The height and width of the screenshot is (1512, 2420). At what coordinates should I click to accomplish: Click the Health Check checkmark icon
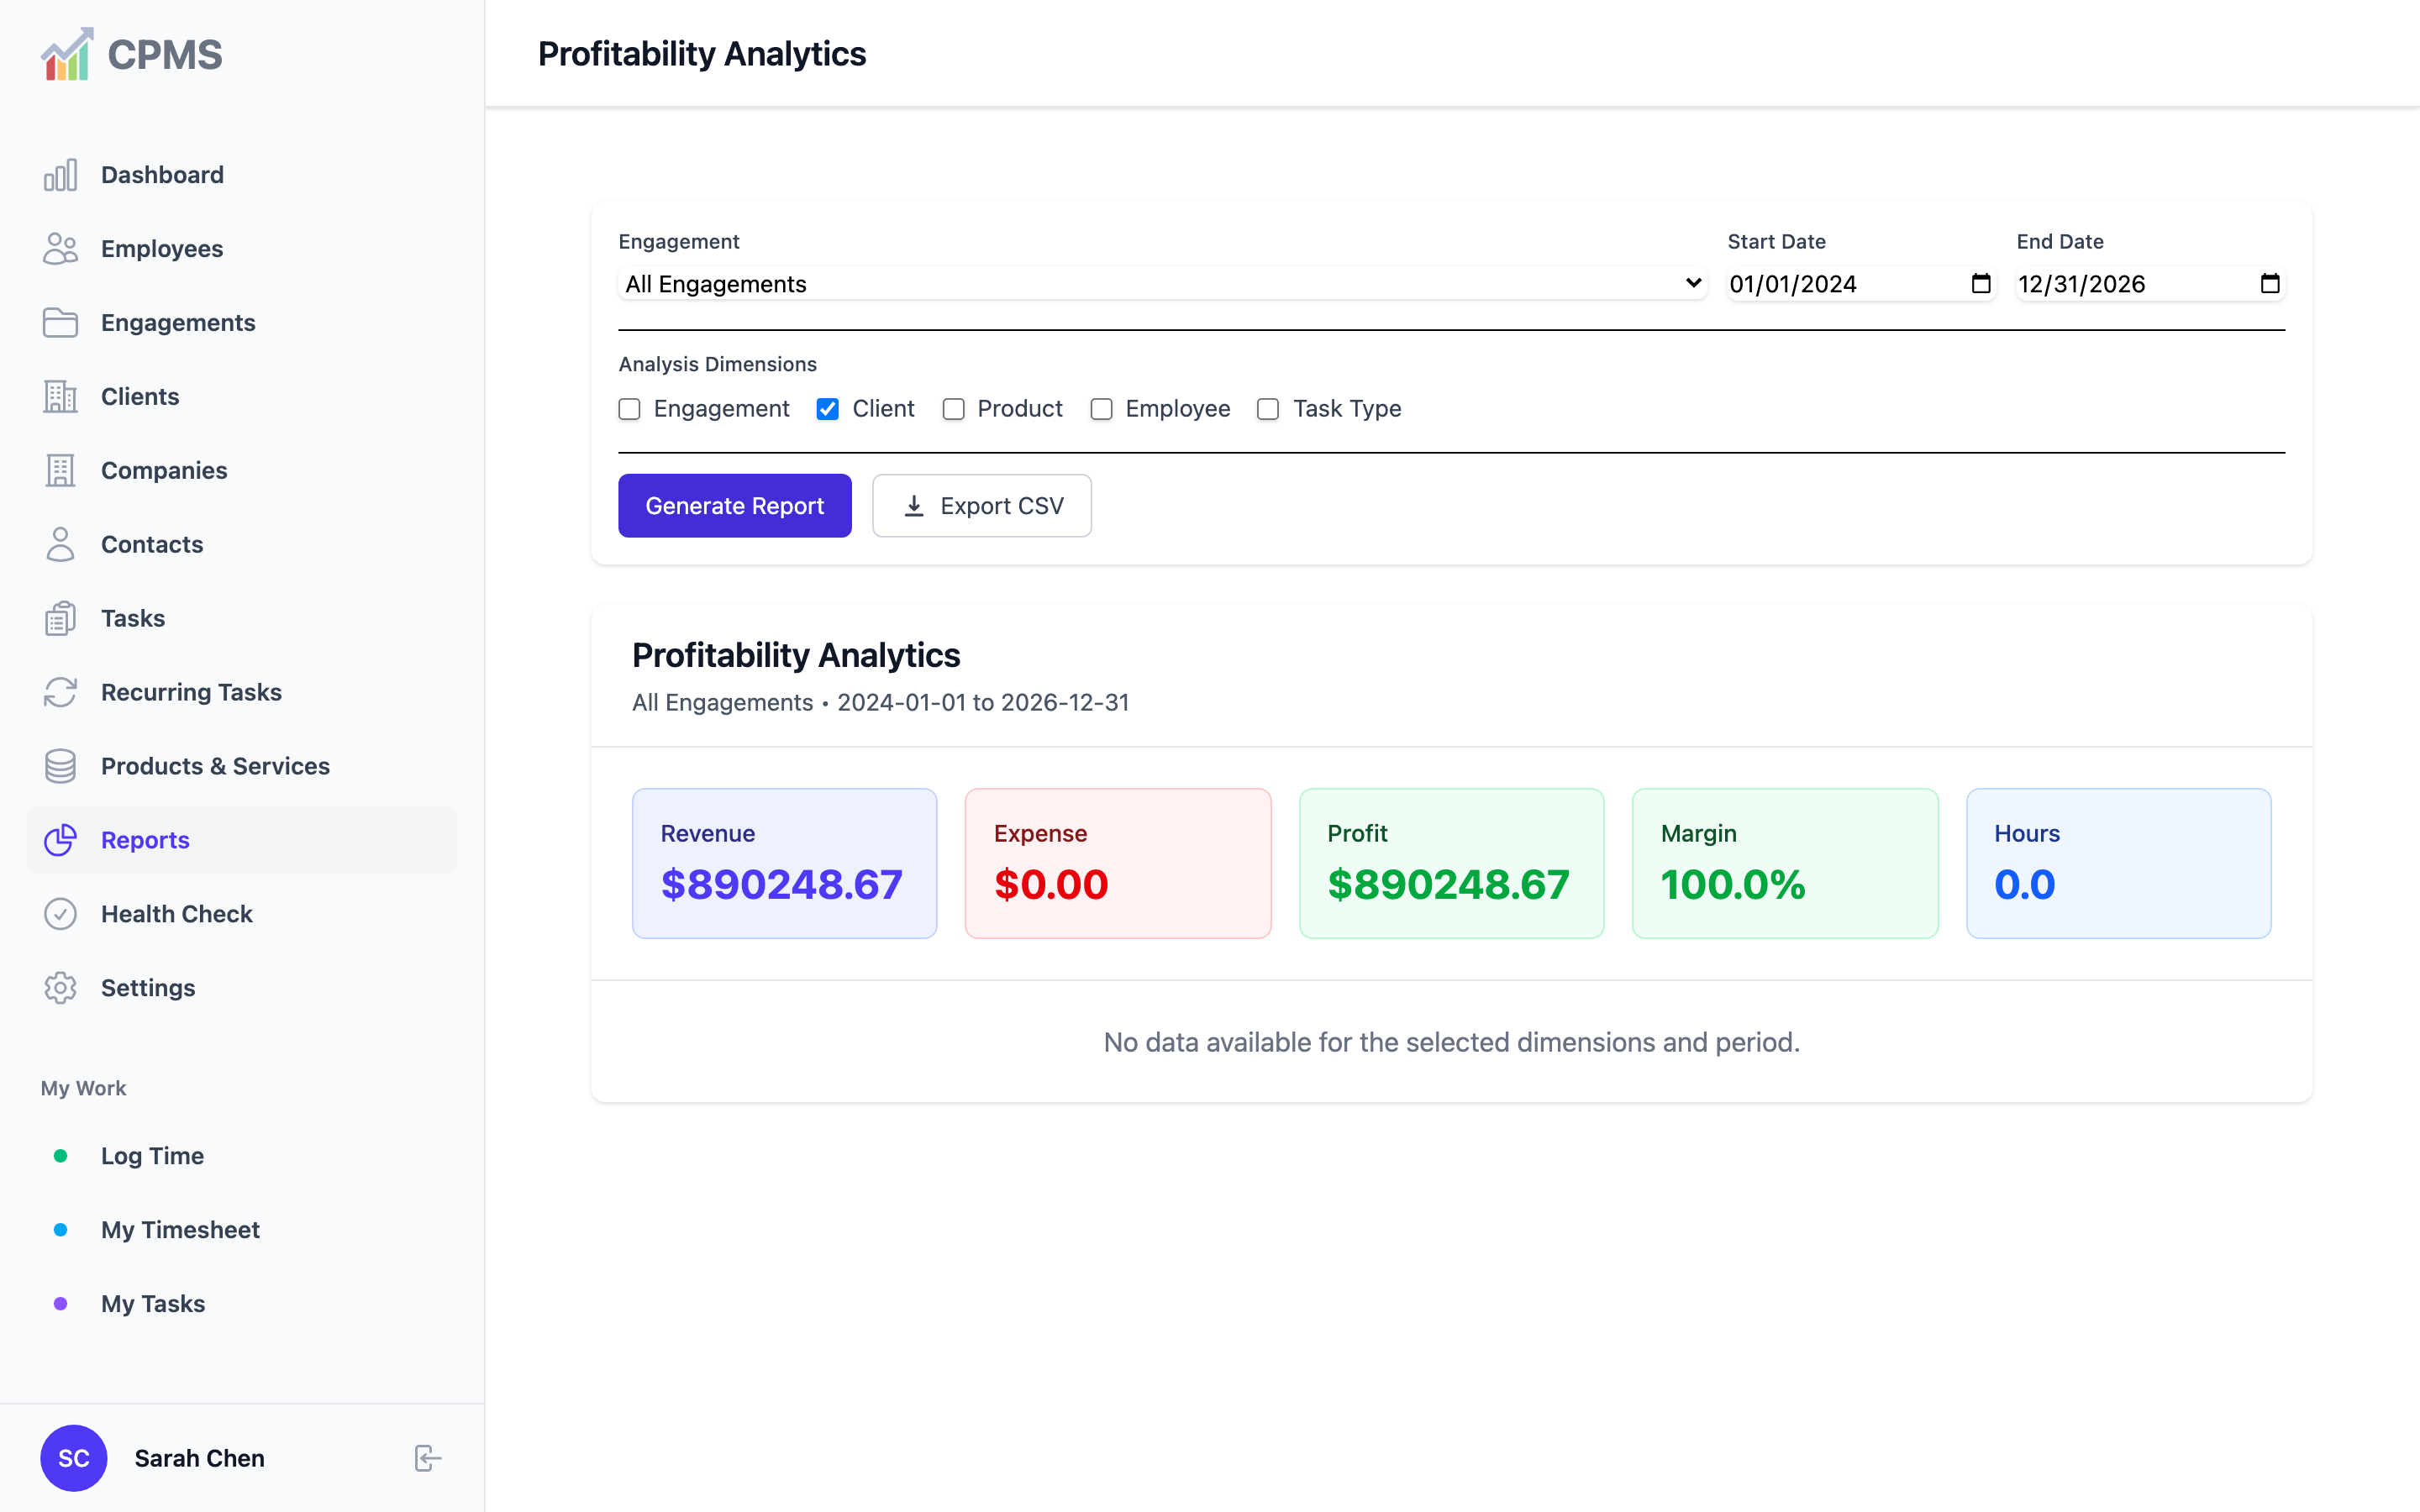click(60, 915)
